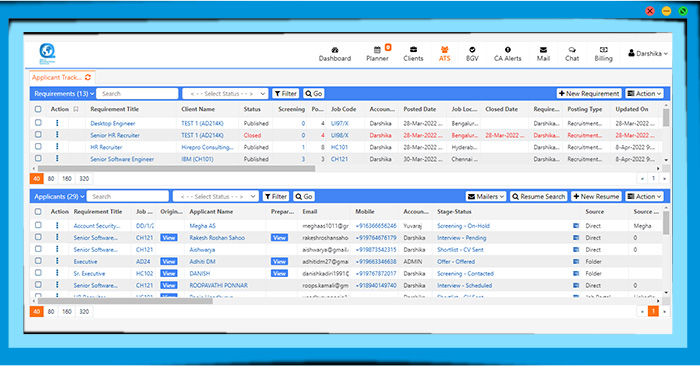The height and width of the screenshot is (366, 700).
Task: Open the Mailers menu
Action: click(x=486, y=196)
